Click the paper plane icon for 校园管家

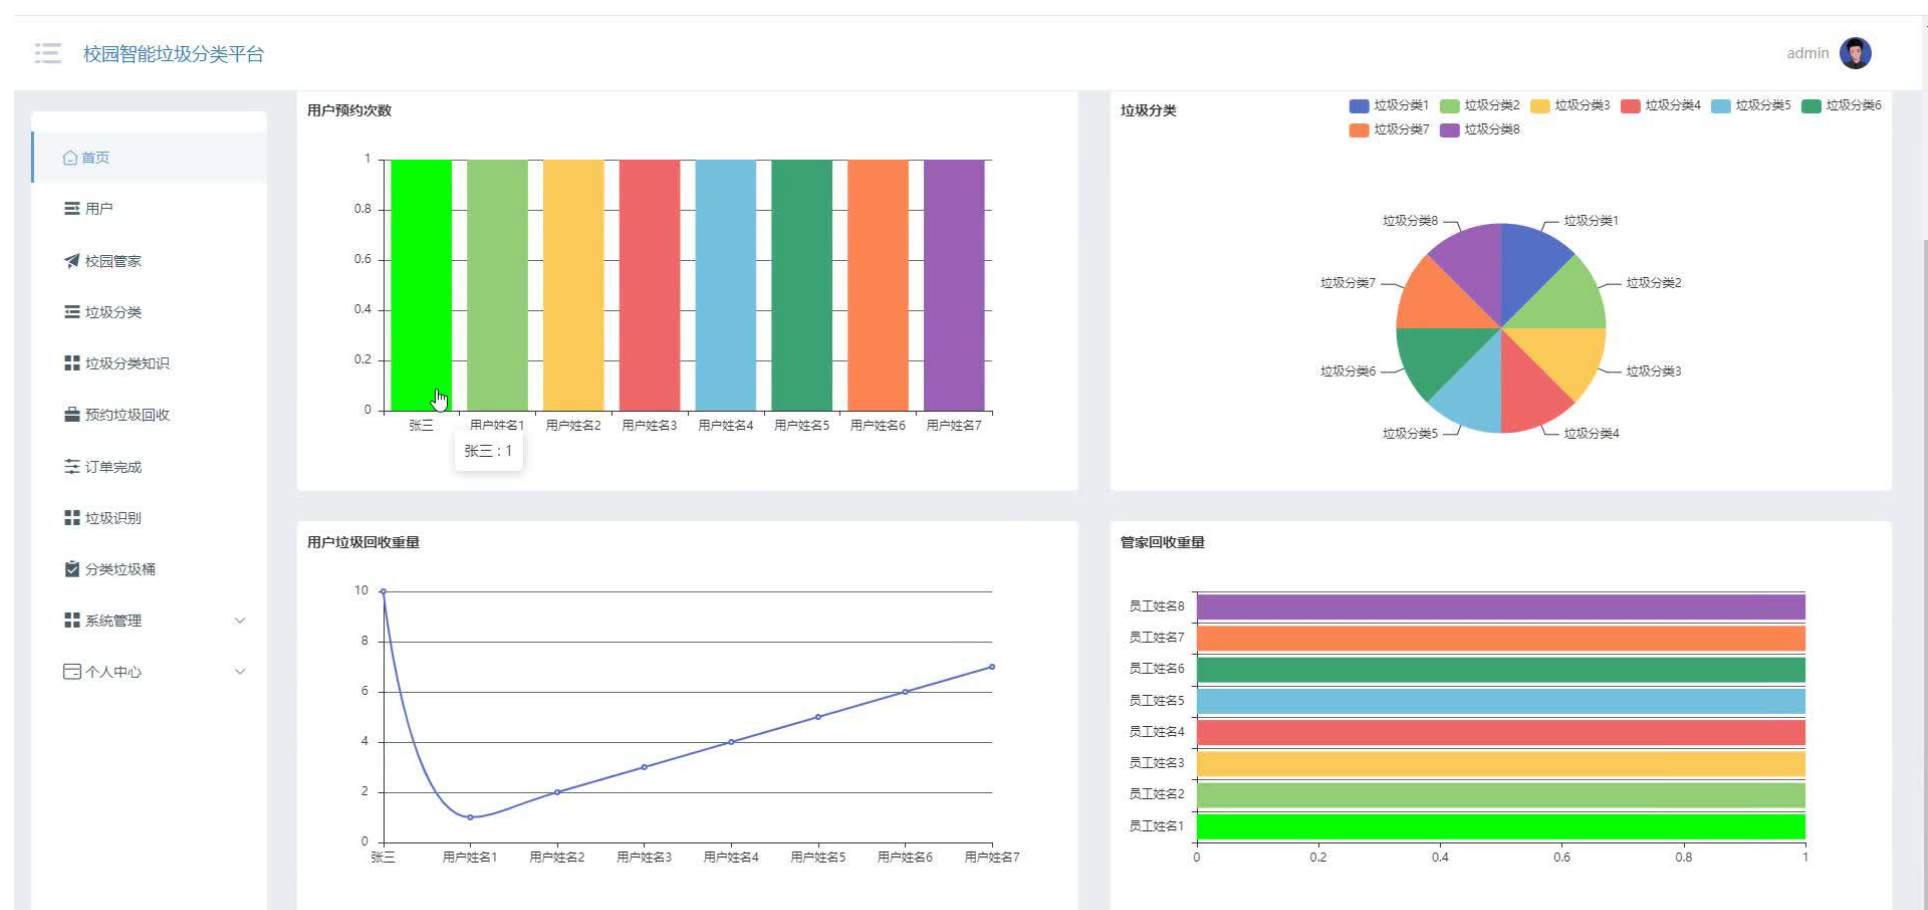72,261
